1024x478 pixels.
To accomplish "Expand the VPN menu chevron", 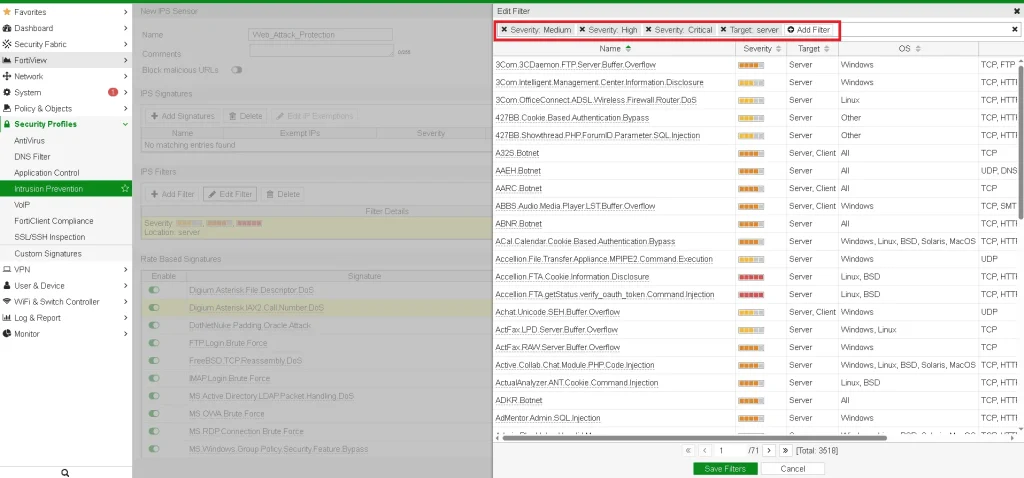I will click(x=125, y=269).
